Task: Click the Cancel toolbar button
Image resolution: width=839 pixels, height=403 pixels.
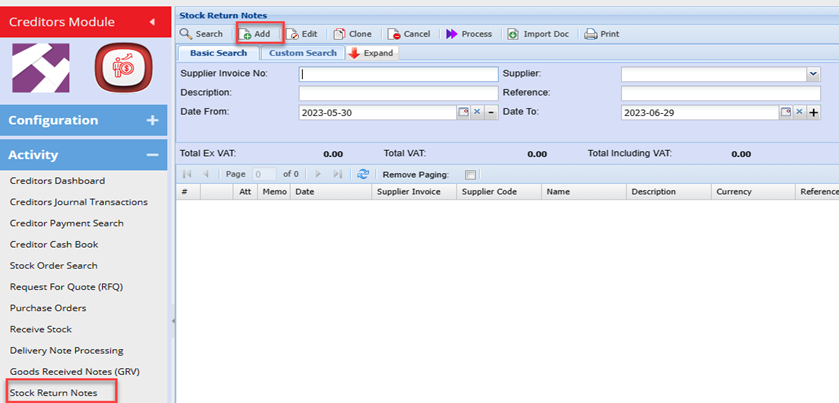Action: 409,34
